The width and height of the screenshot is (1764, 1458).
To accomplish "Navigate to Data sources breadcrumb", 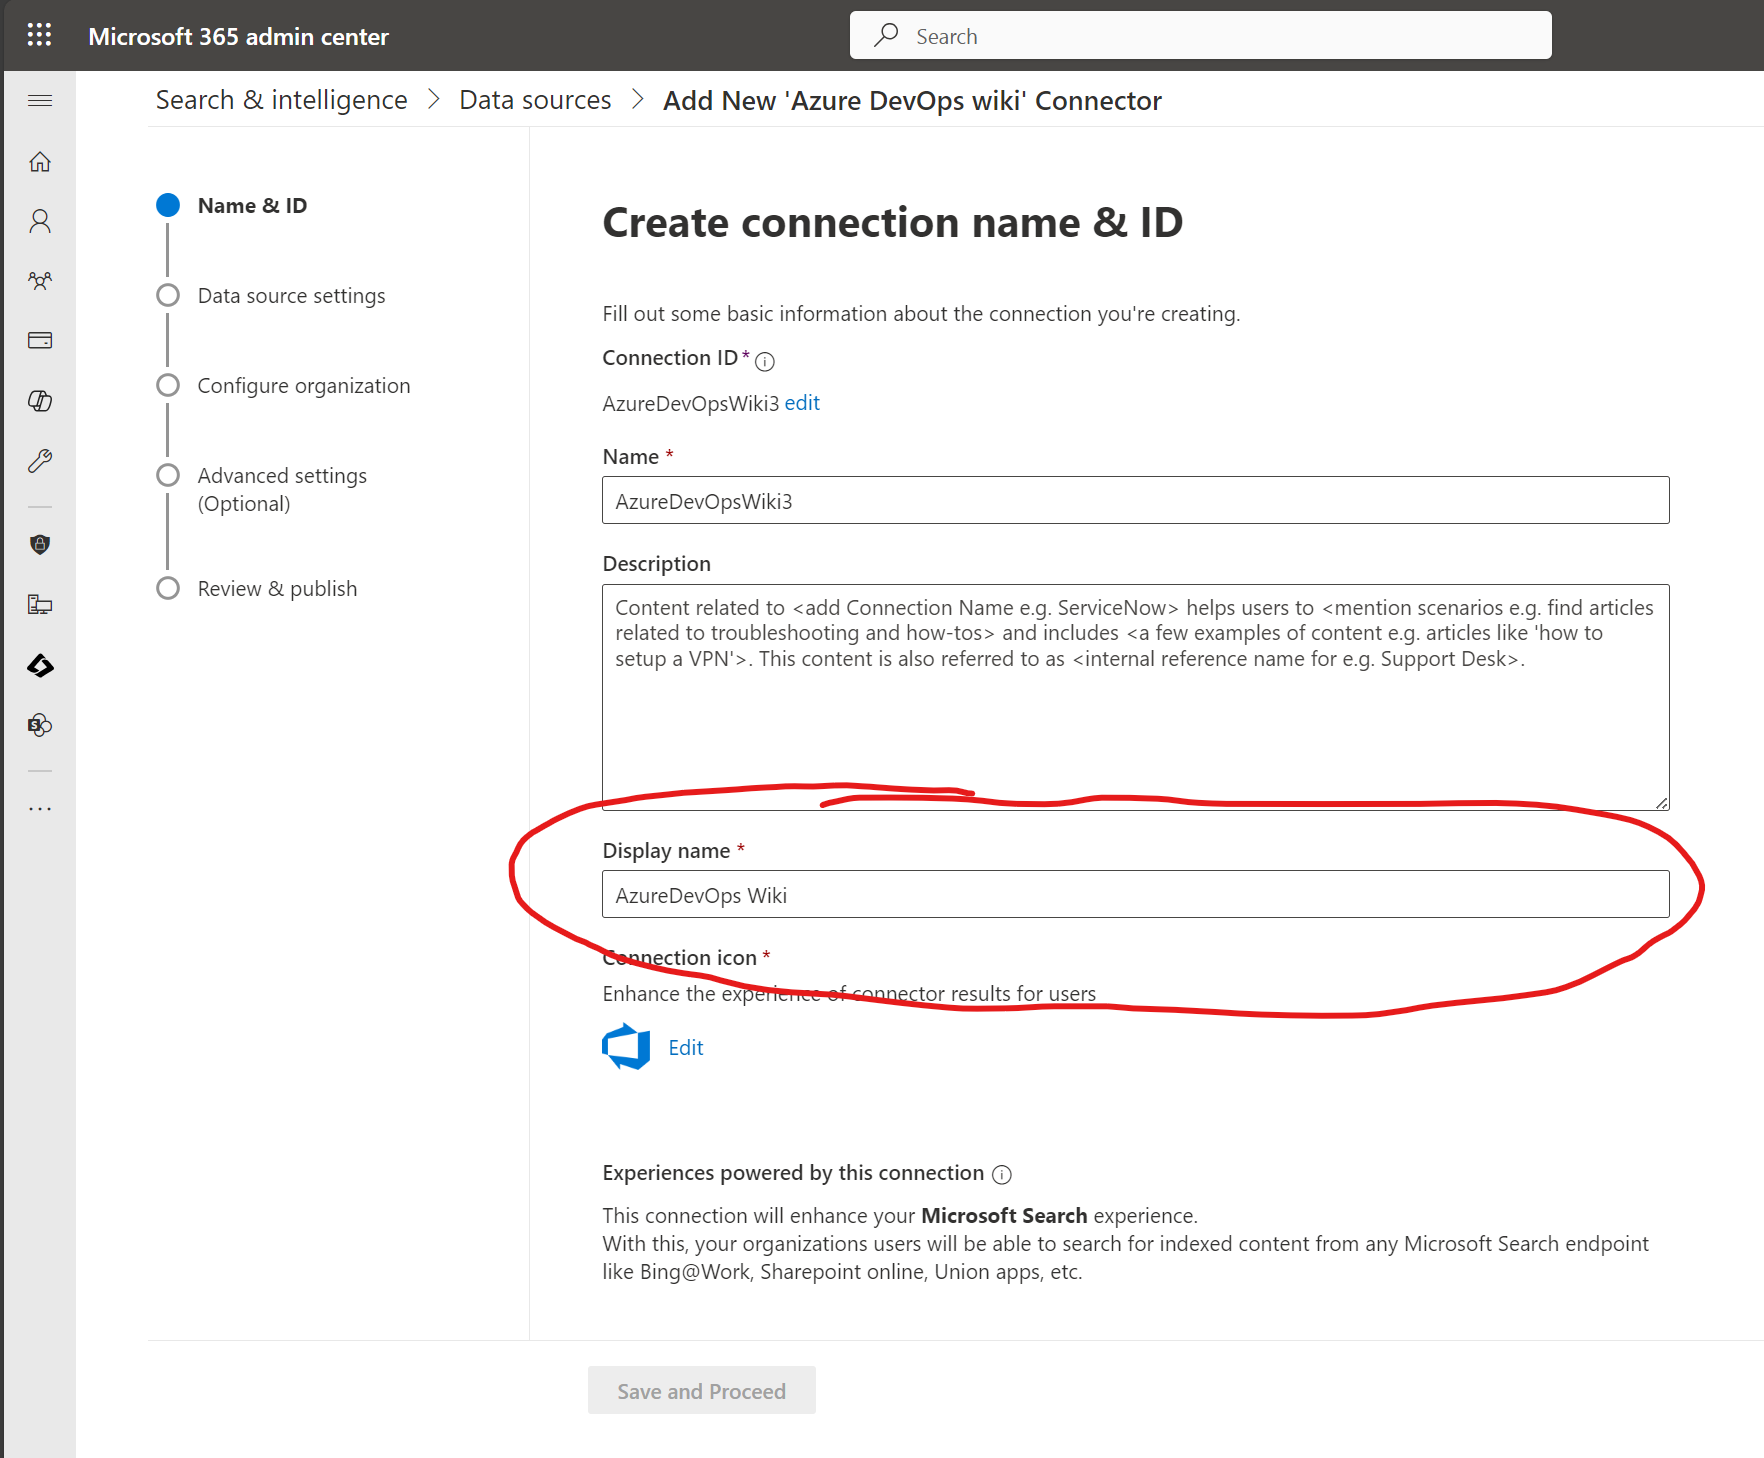I will (x=535, y=100).
